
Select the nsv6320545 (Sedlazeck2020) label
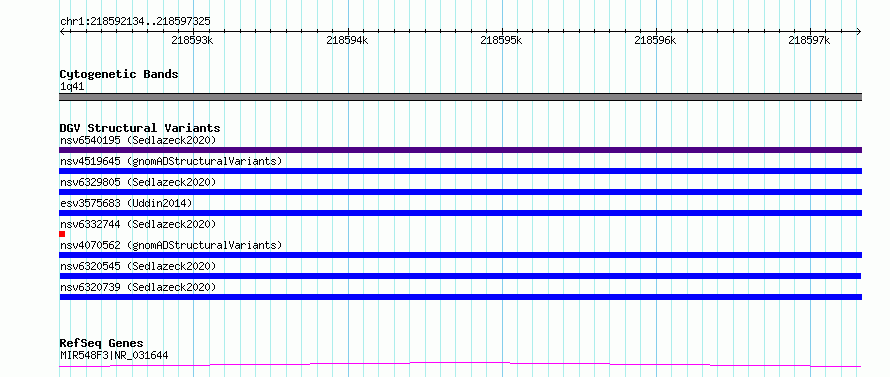pos(138,266)
